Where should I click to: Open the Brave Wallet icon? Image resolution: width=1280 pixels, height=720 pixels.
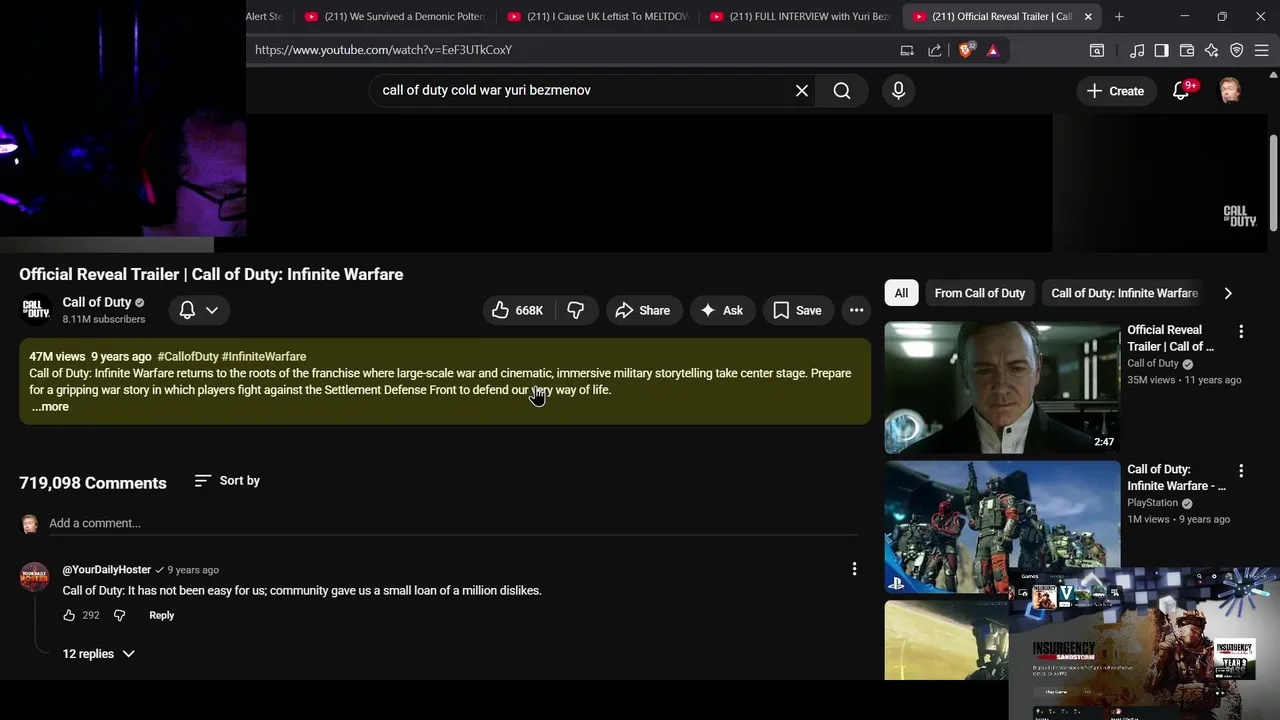[x=1187, y=50]
